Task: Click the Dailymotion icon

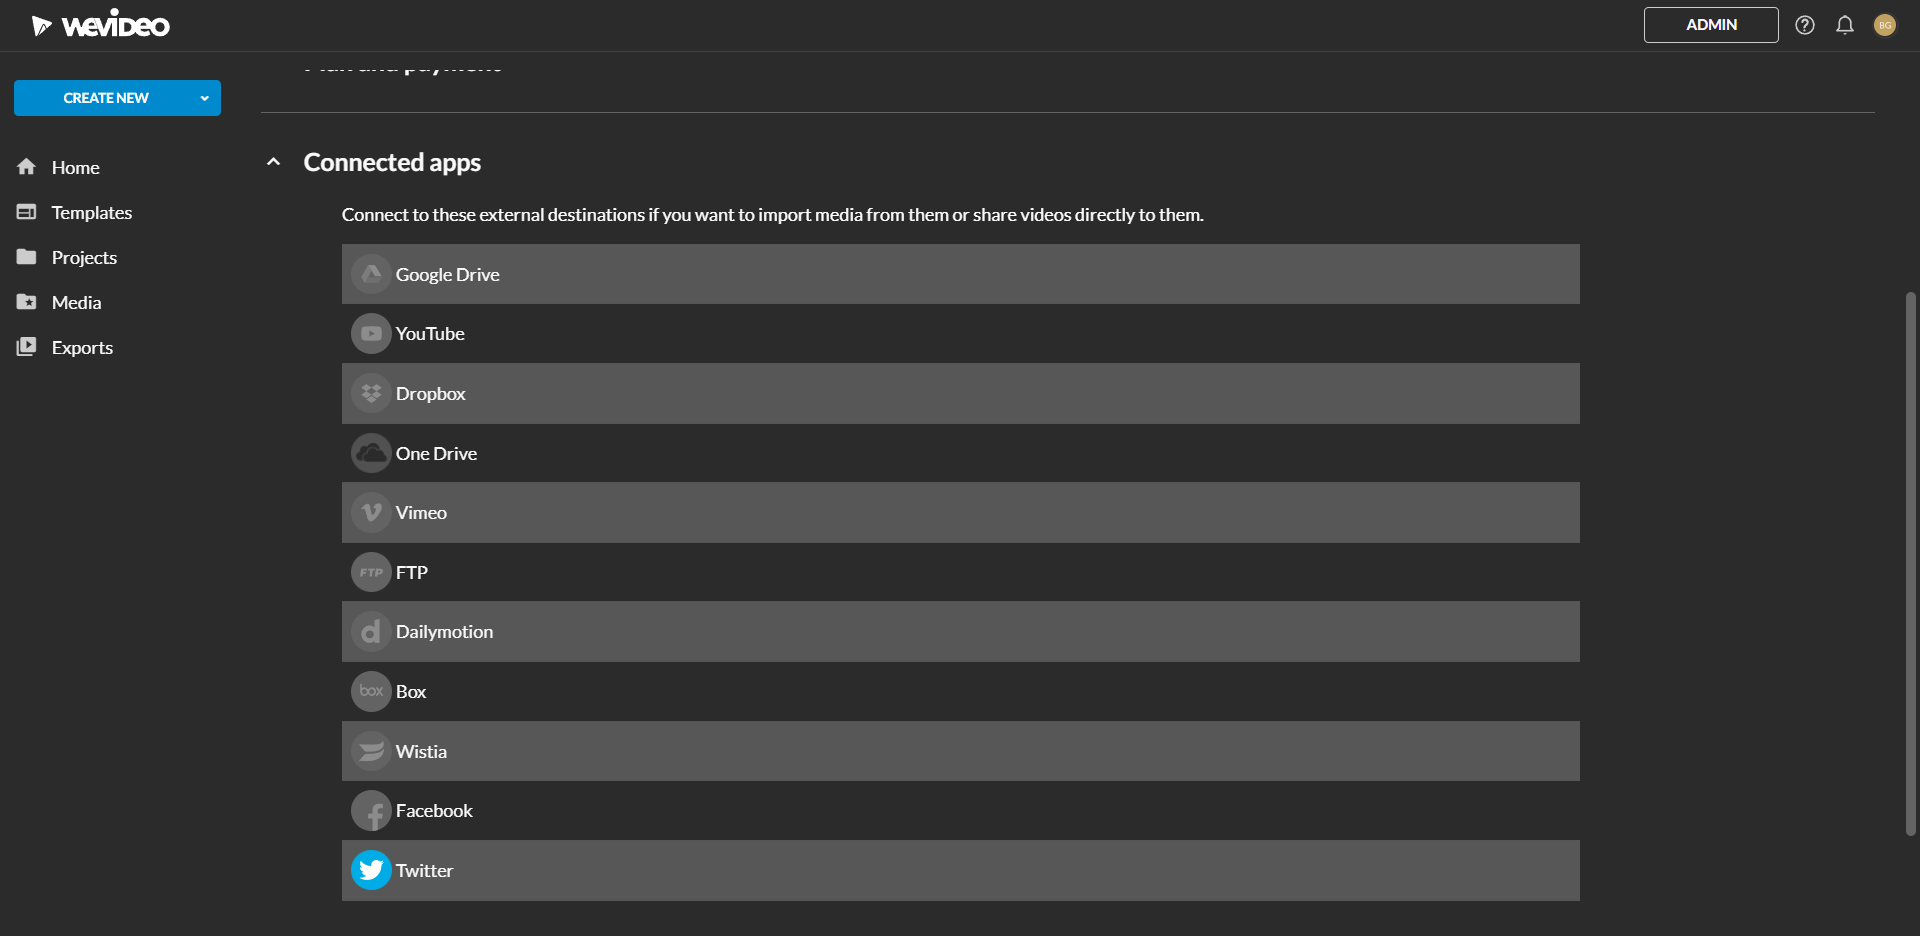Action: coord(371,631)
